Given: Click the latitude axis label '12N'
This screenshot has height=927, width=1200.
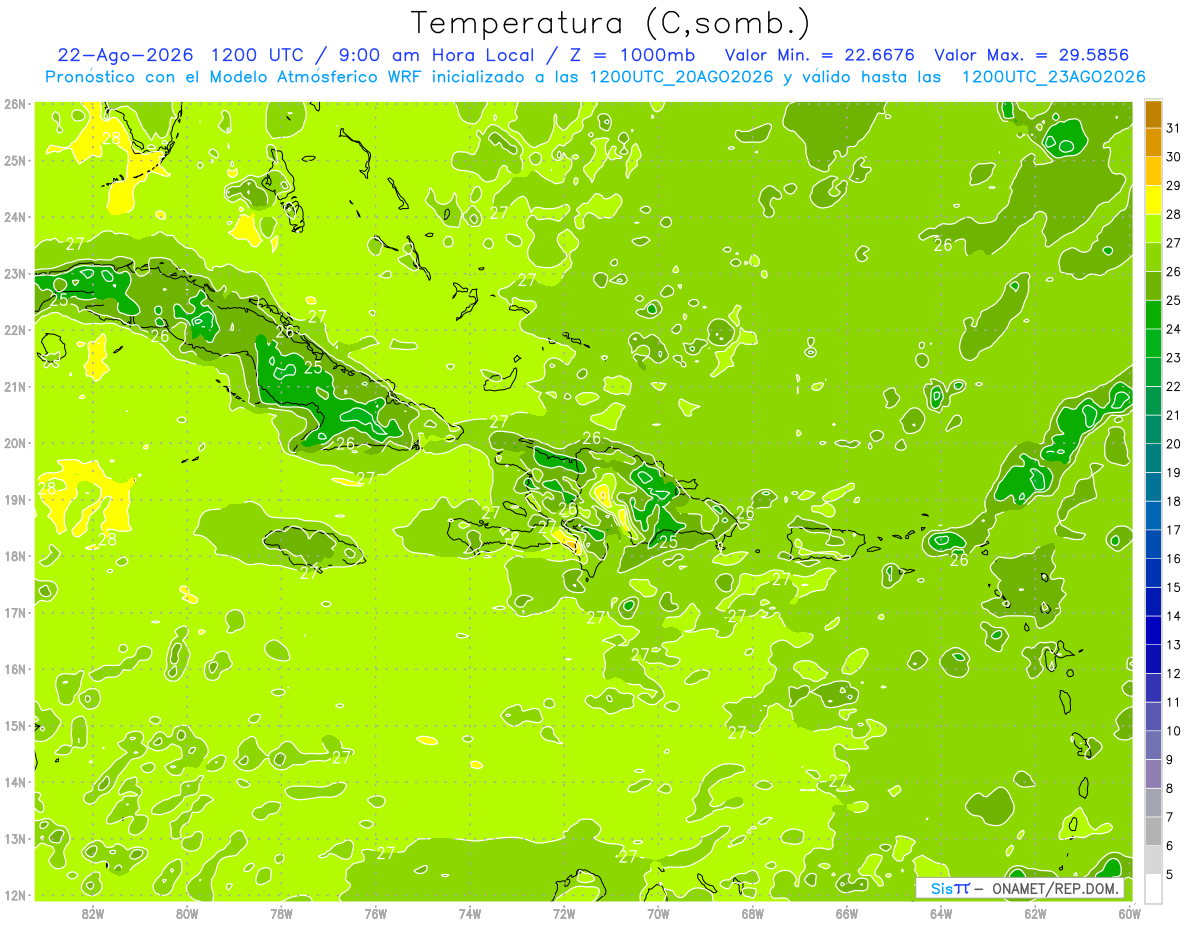Looking at the screenshot, I should pos(15,895).
